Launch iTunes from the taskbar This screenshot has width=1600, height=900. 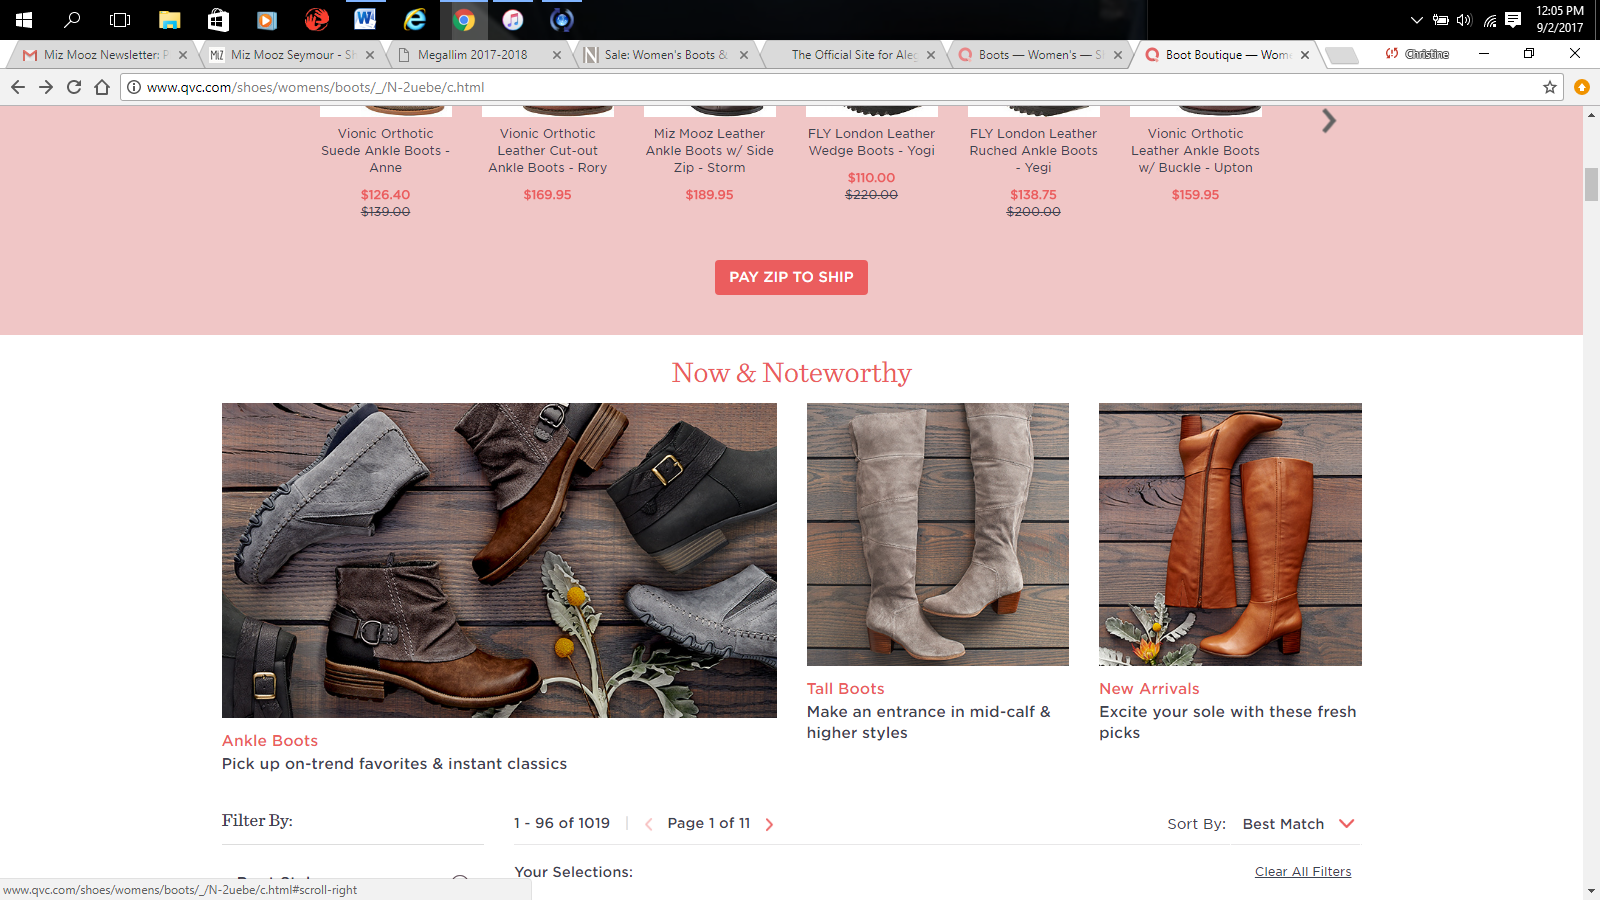click(512, 19)
